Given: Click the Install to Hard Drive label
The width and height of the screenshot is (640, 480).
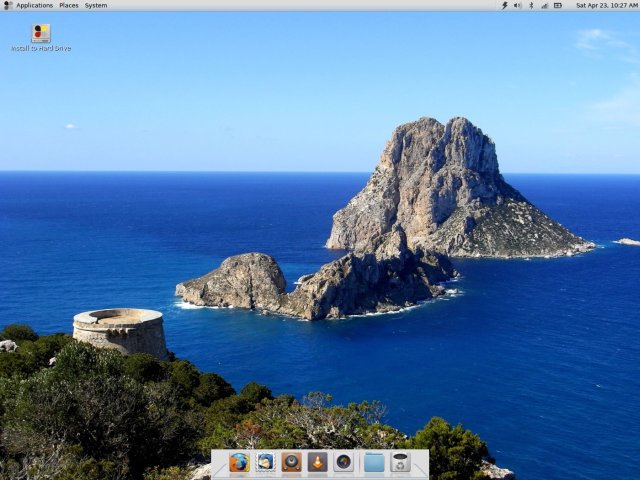Looking at the screenshot, I should 41,48.
